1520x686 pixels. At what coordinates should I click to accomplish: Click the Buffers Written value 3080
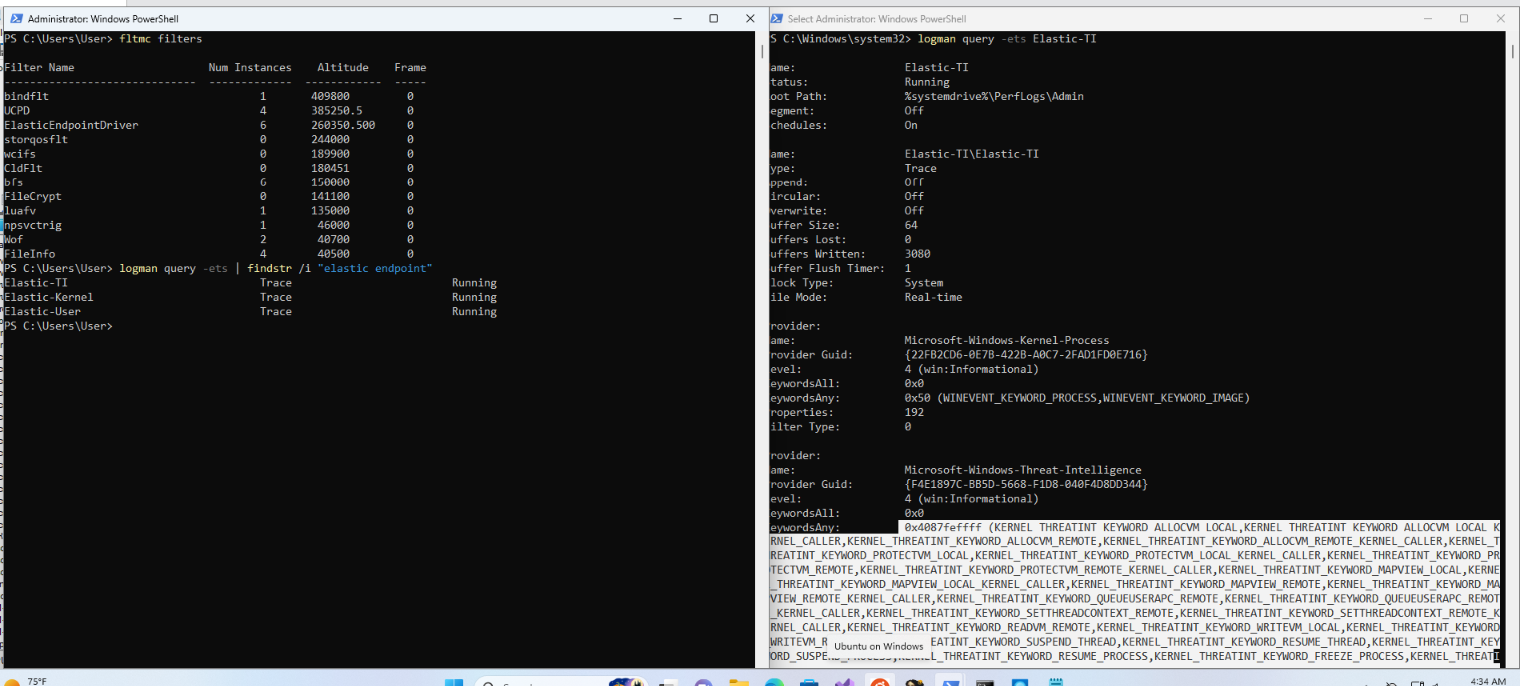(917, 254)
